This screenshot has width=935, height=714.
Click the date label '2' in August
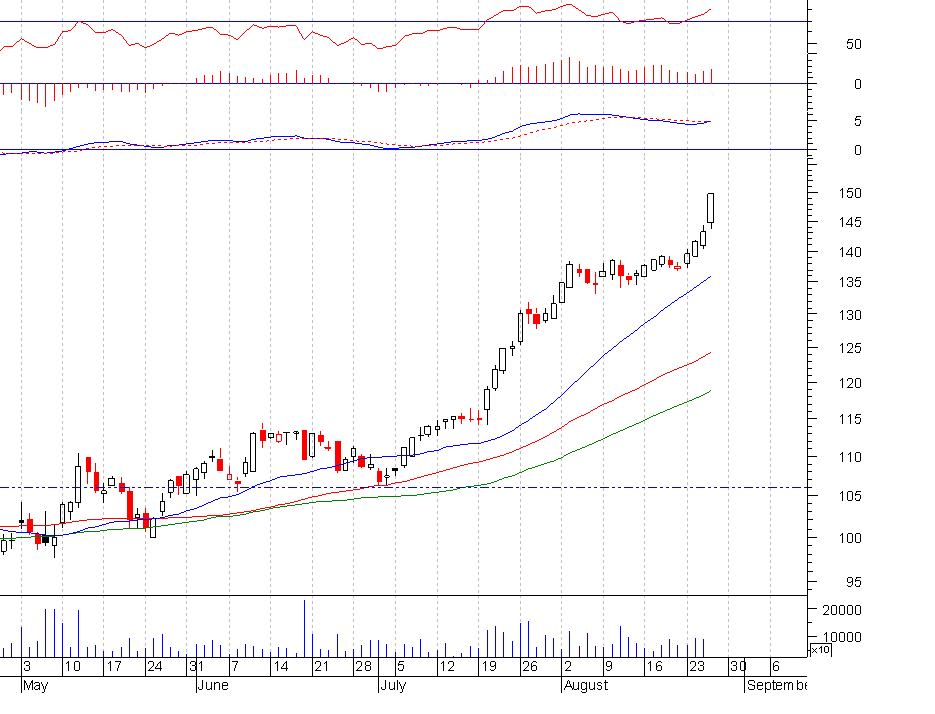click(568, 666)
